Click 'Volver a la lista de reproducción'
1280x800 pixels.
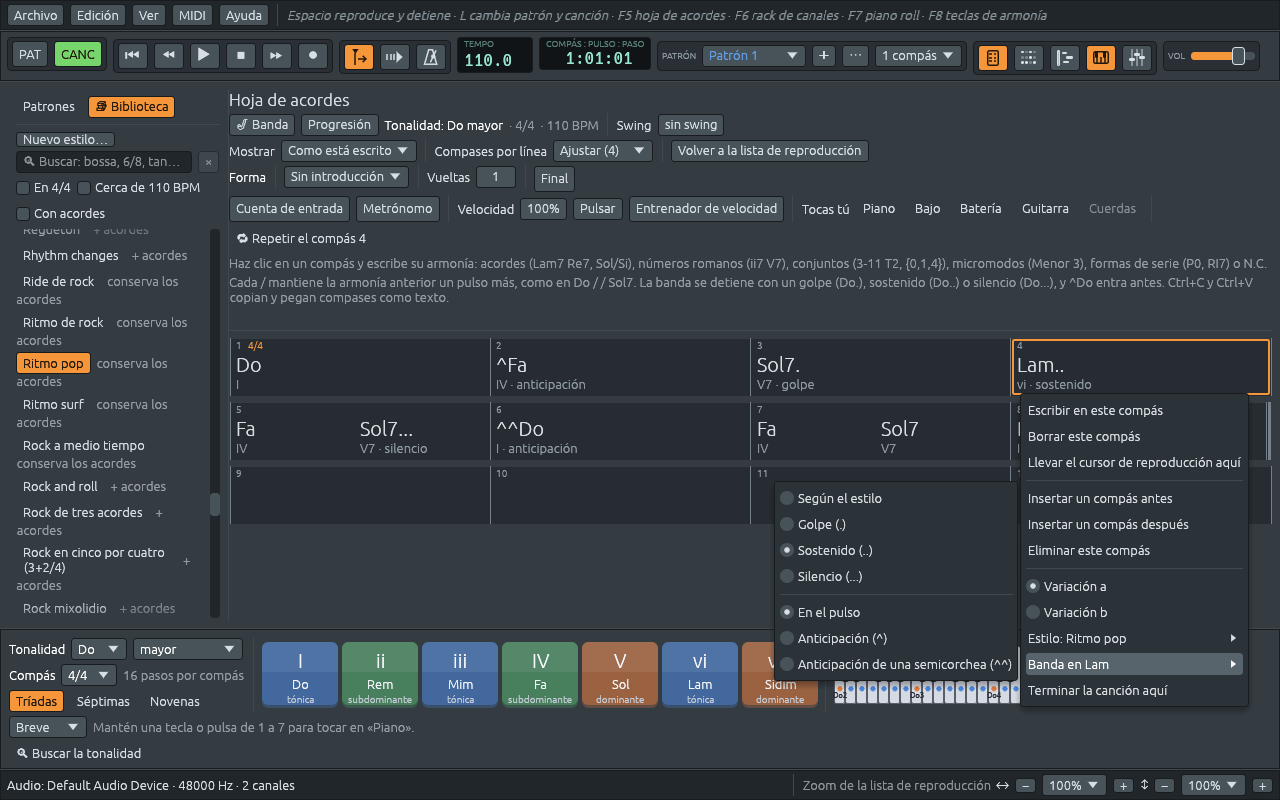770,151
